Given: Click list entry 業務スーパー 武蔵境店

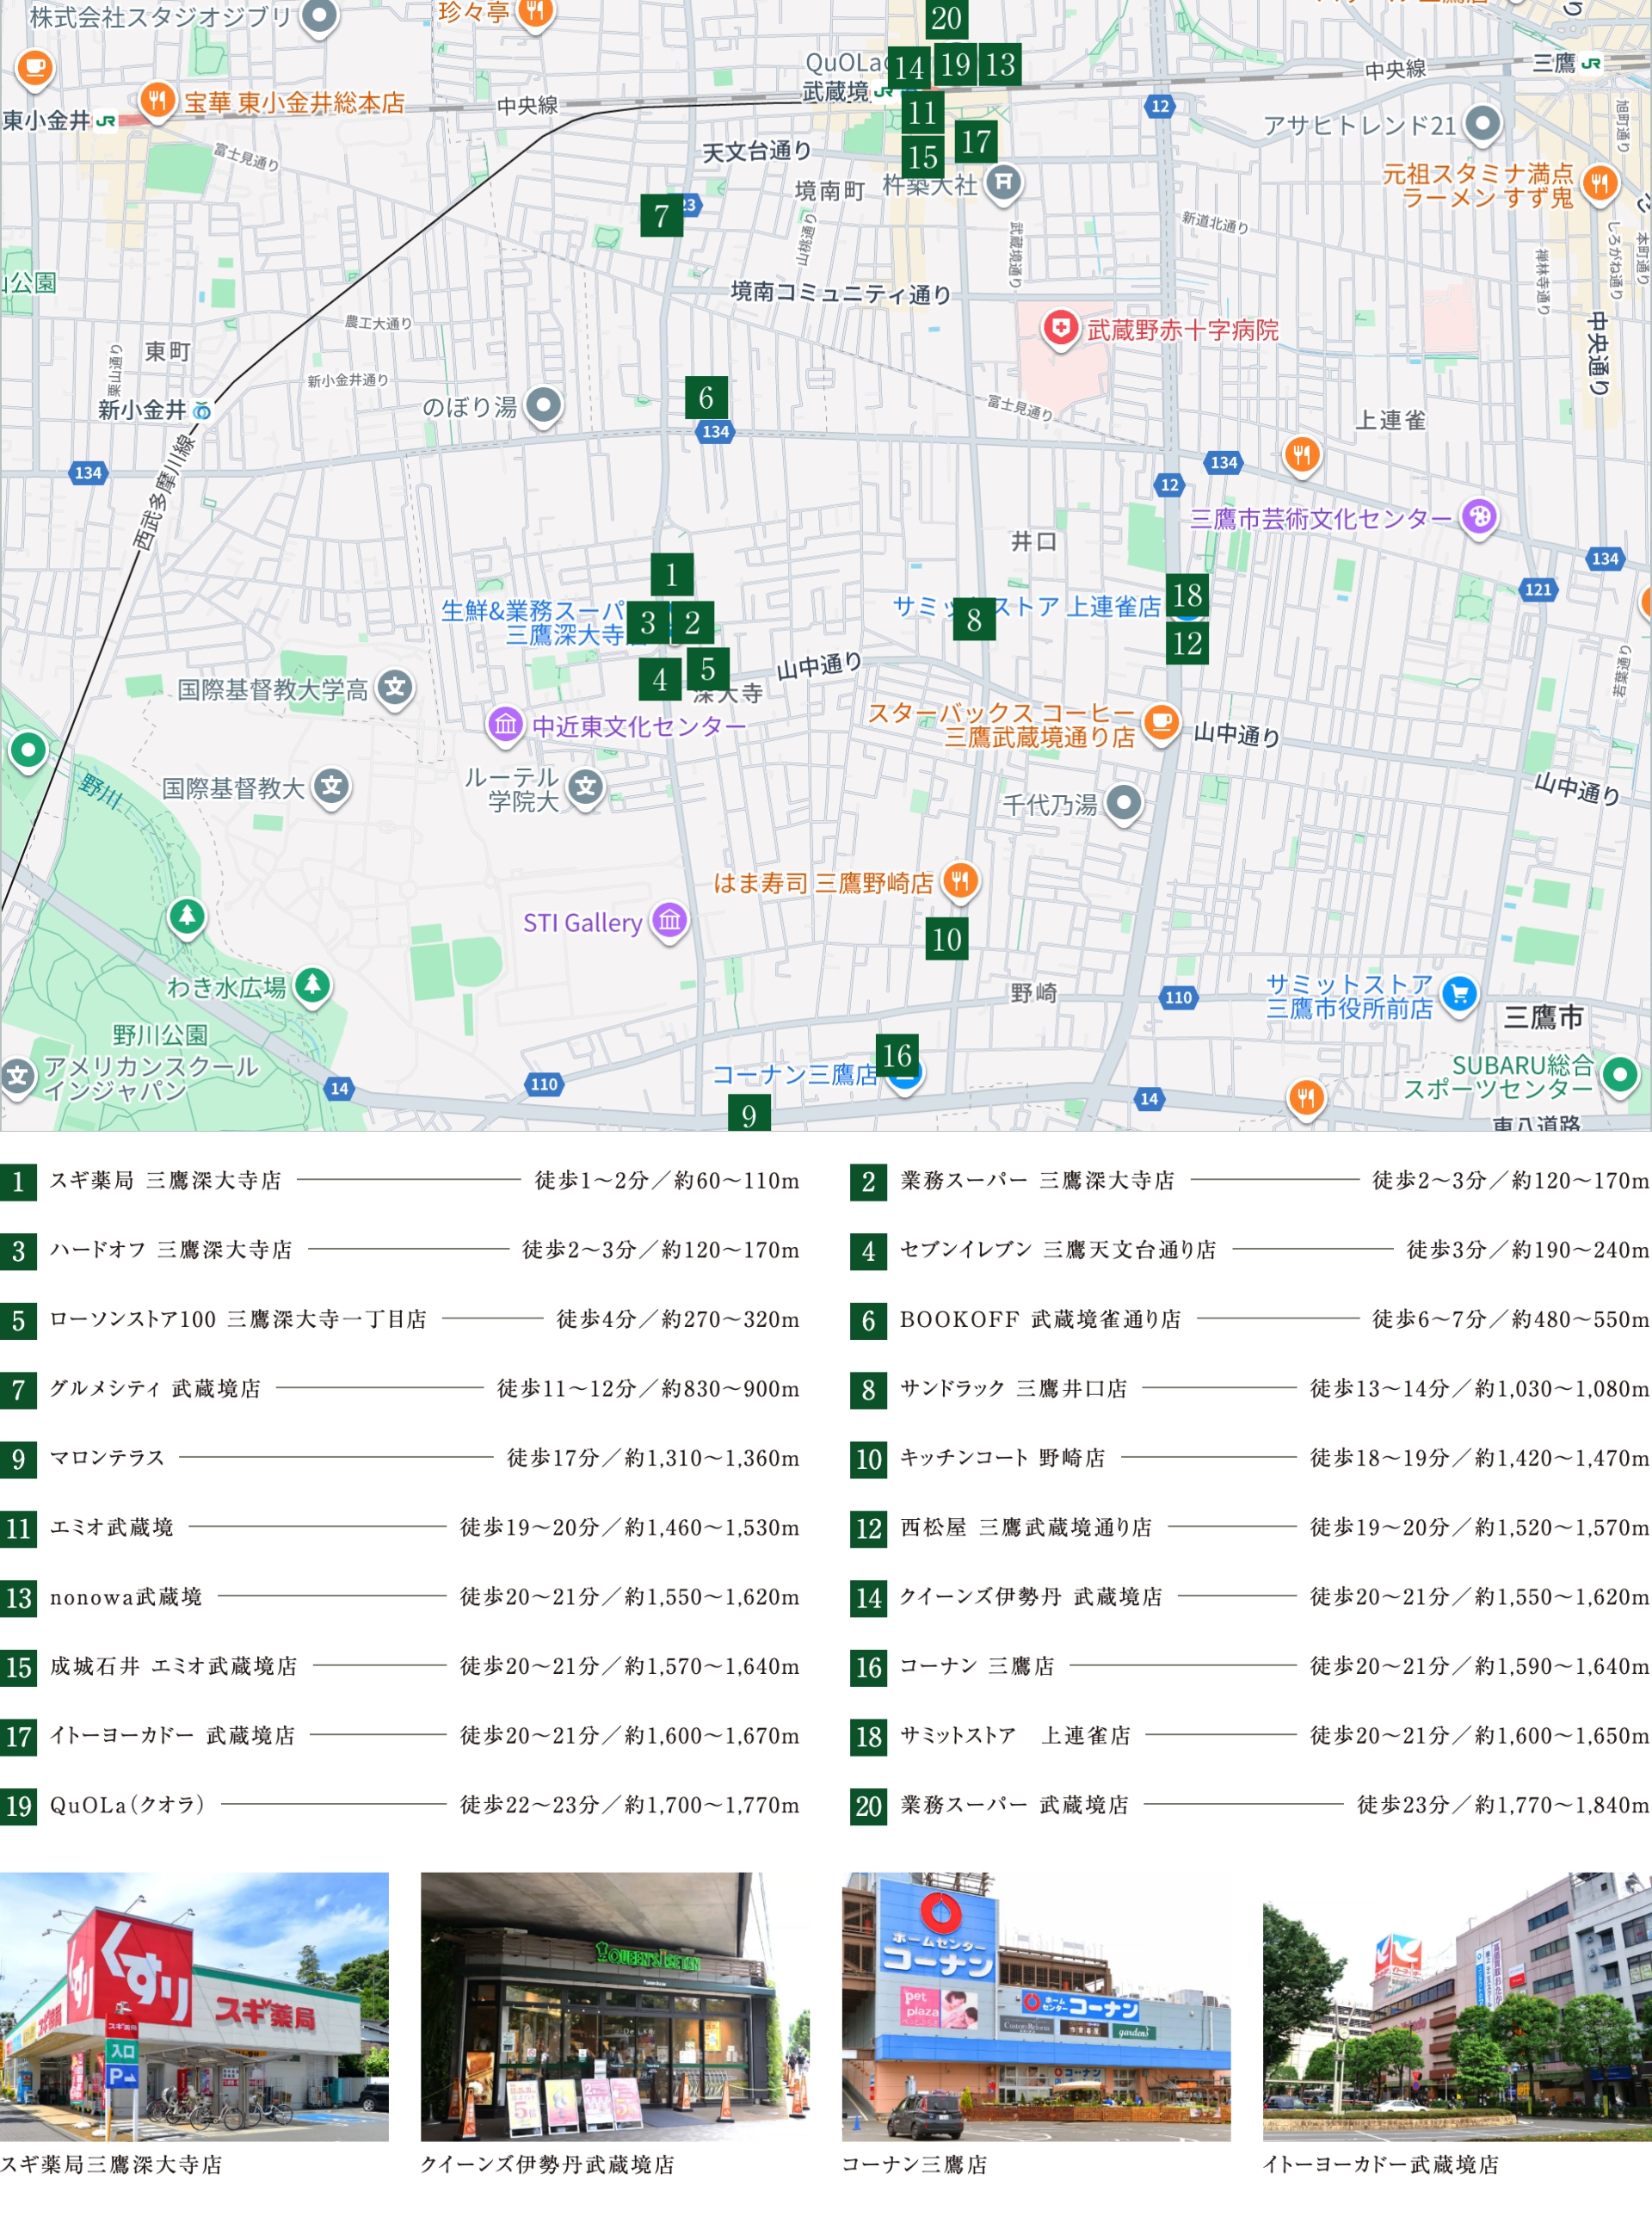Looking at the screenshot, I should pos(1250,1806).
